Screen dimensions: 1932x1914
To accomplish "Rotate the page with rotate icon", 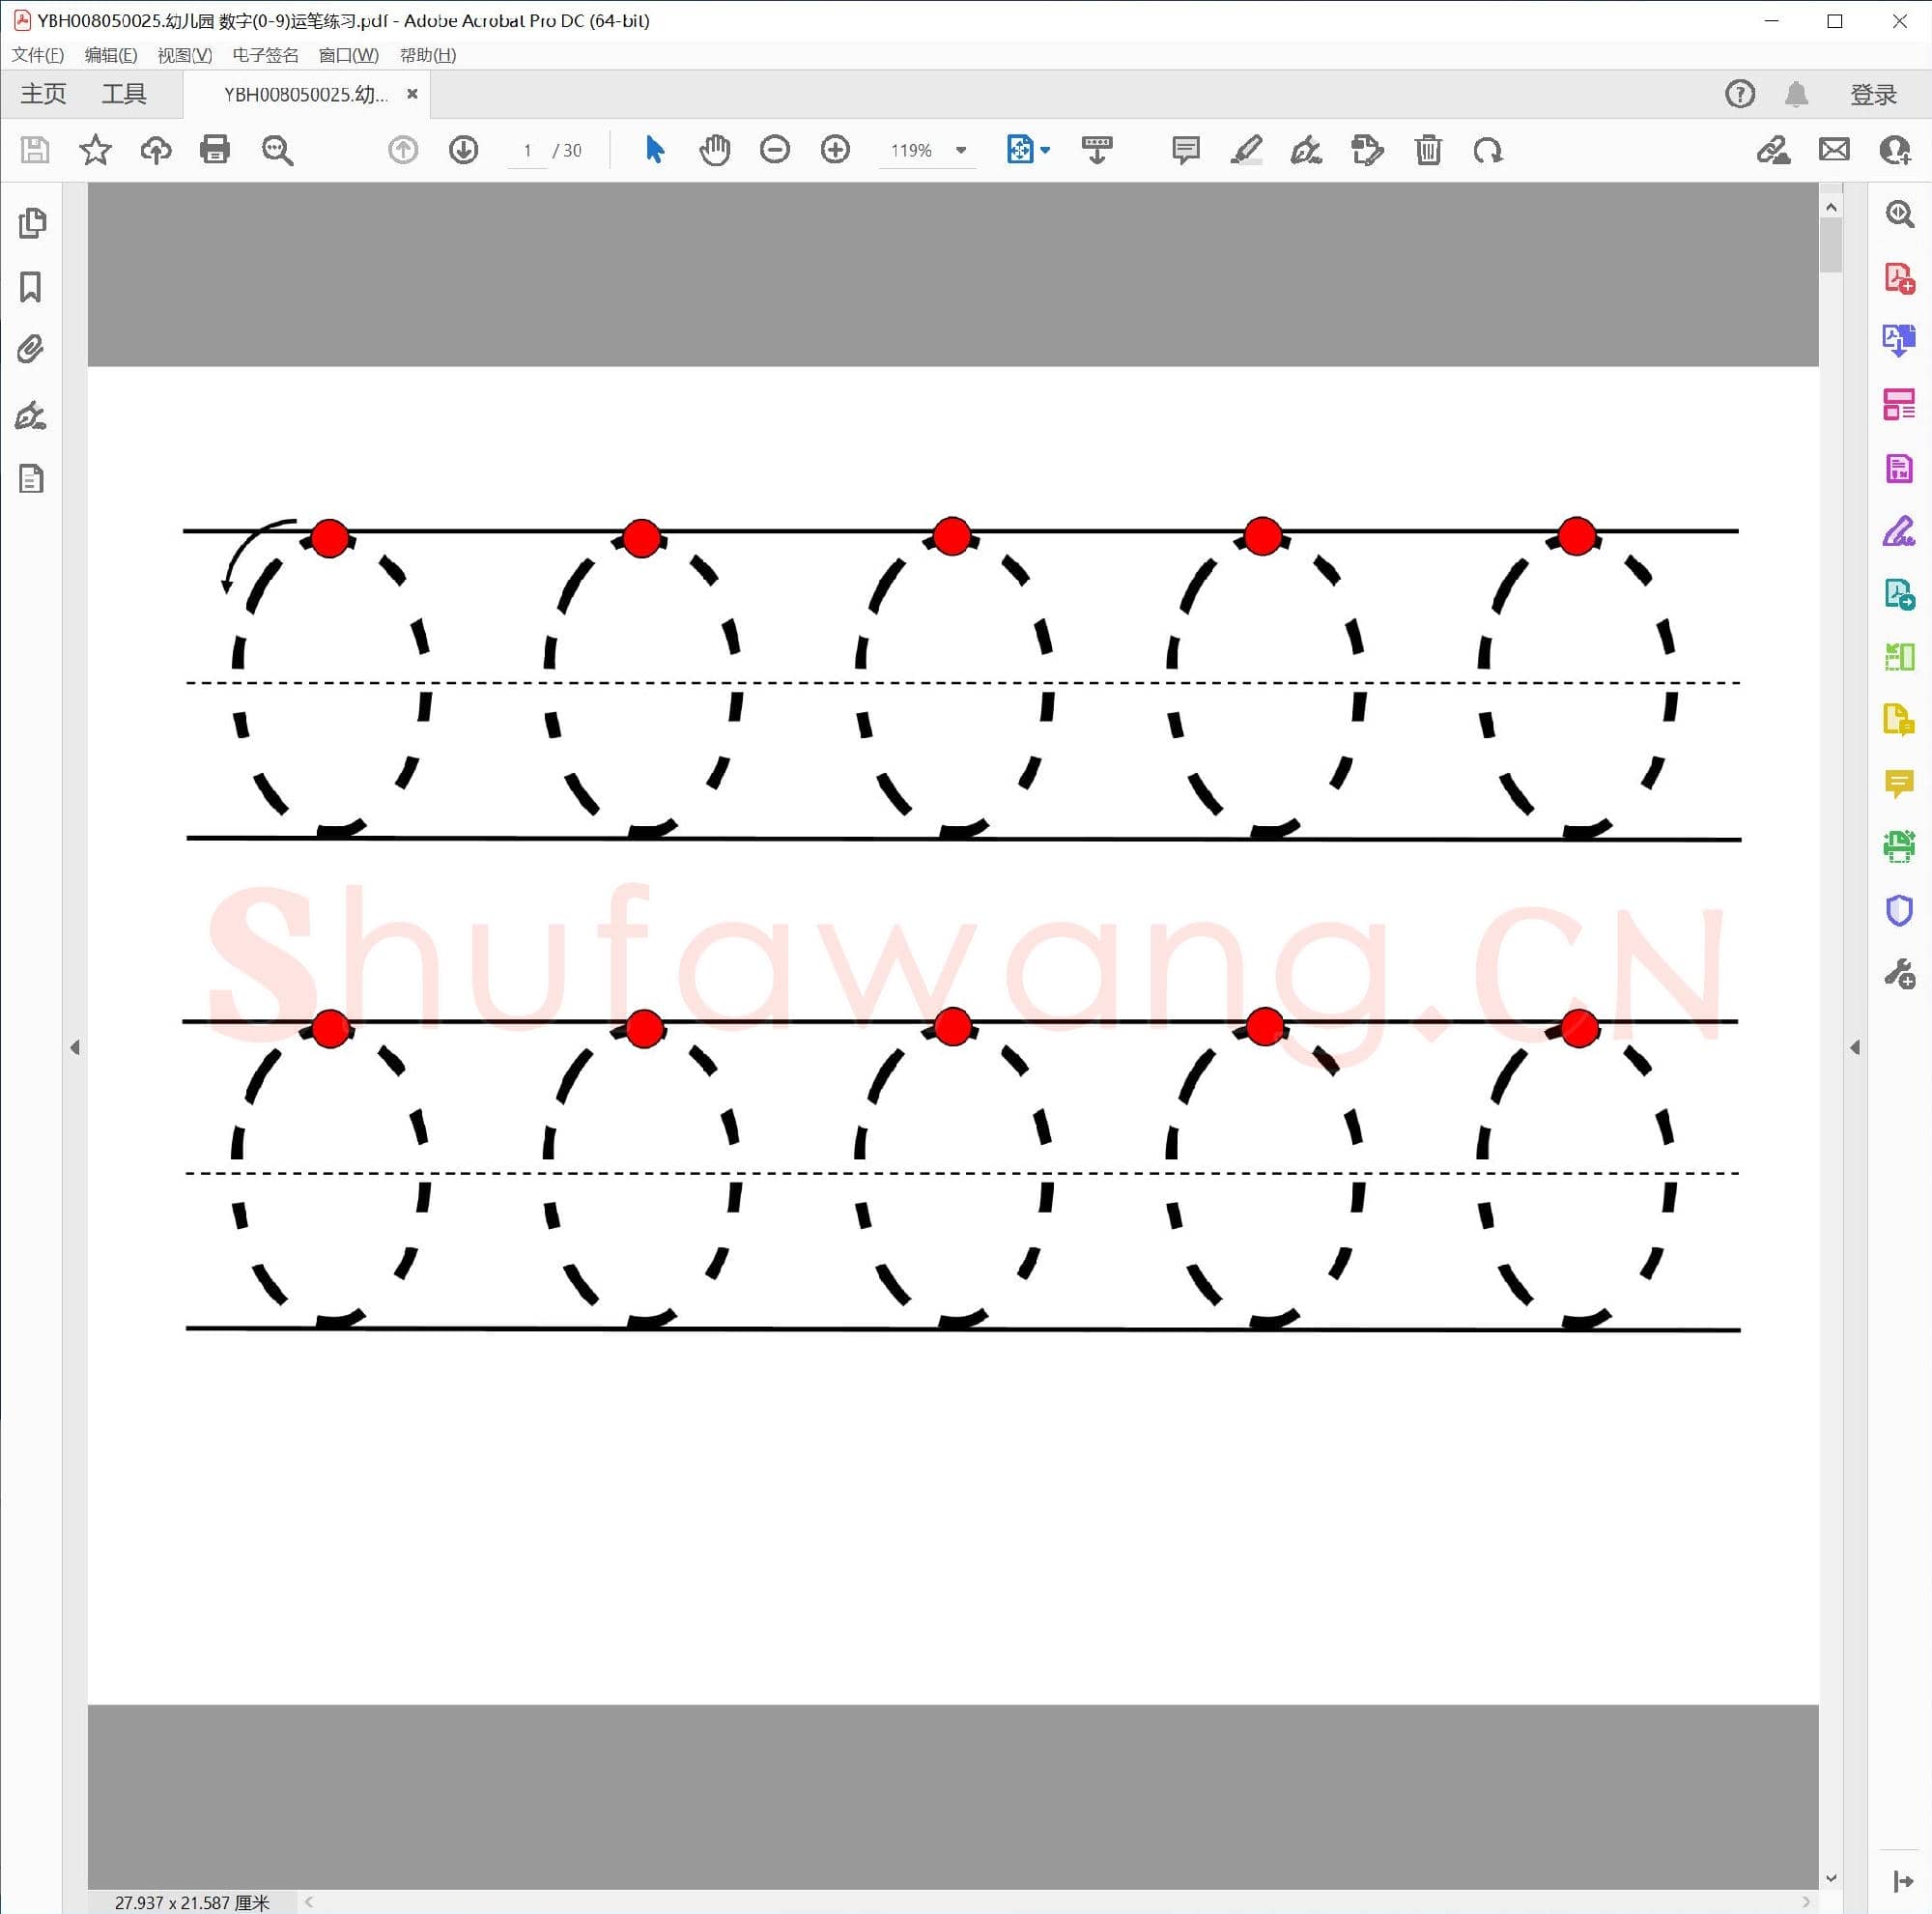I will coord(1488,150).
